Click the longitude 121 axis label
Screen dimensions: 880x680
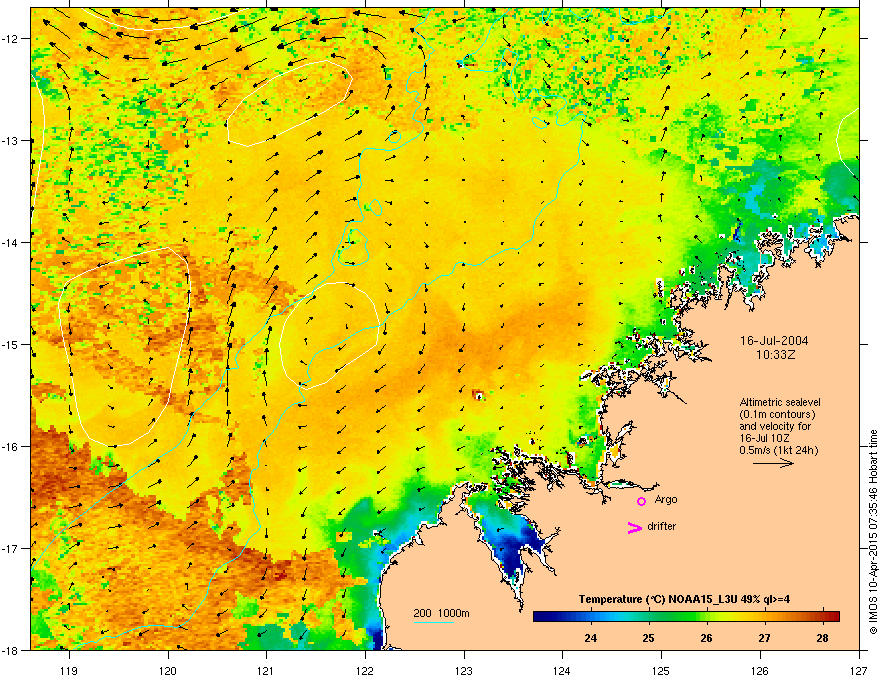click(267, 670)
